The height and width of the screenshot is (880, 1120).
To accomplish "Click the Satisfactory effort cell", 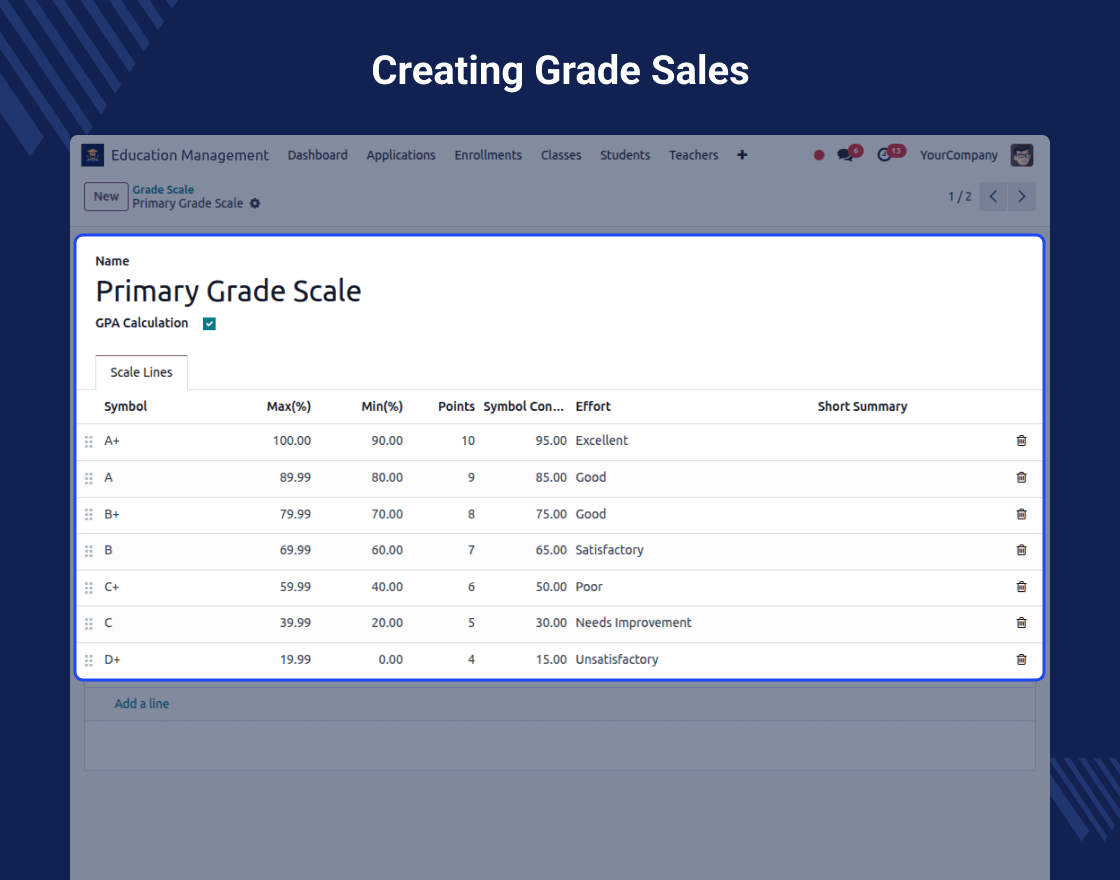I will [609, 550].
